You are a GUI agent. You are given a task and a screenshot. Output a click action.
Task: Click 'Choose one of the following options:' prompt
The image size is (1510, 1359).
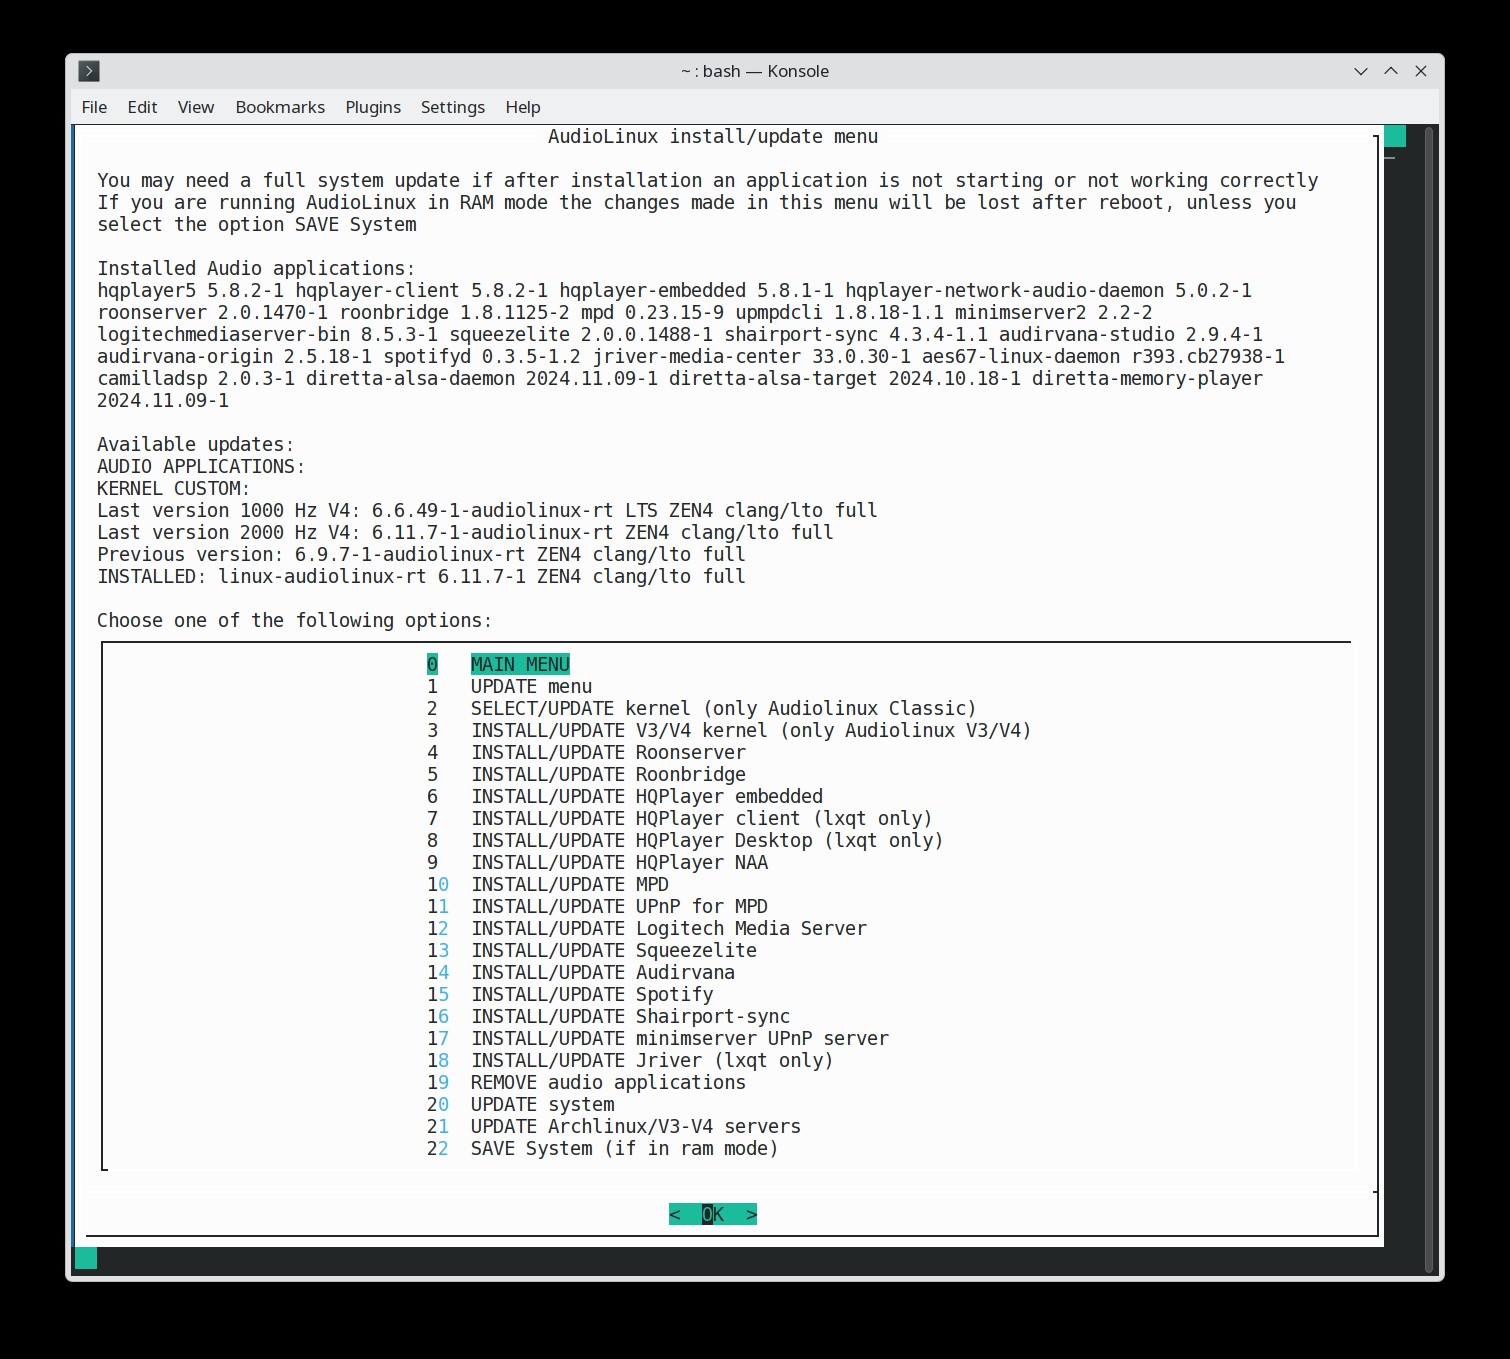click(x=294, y=620)
